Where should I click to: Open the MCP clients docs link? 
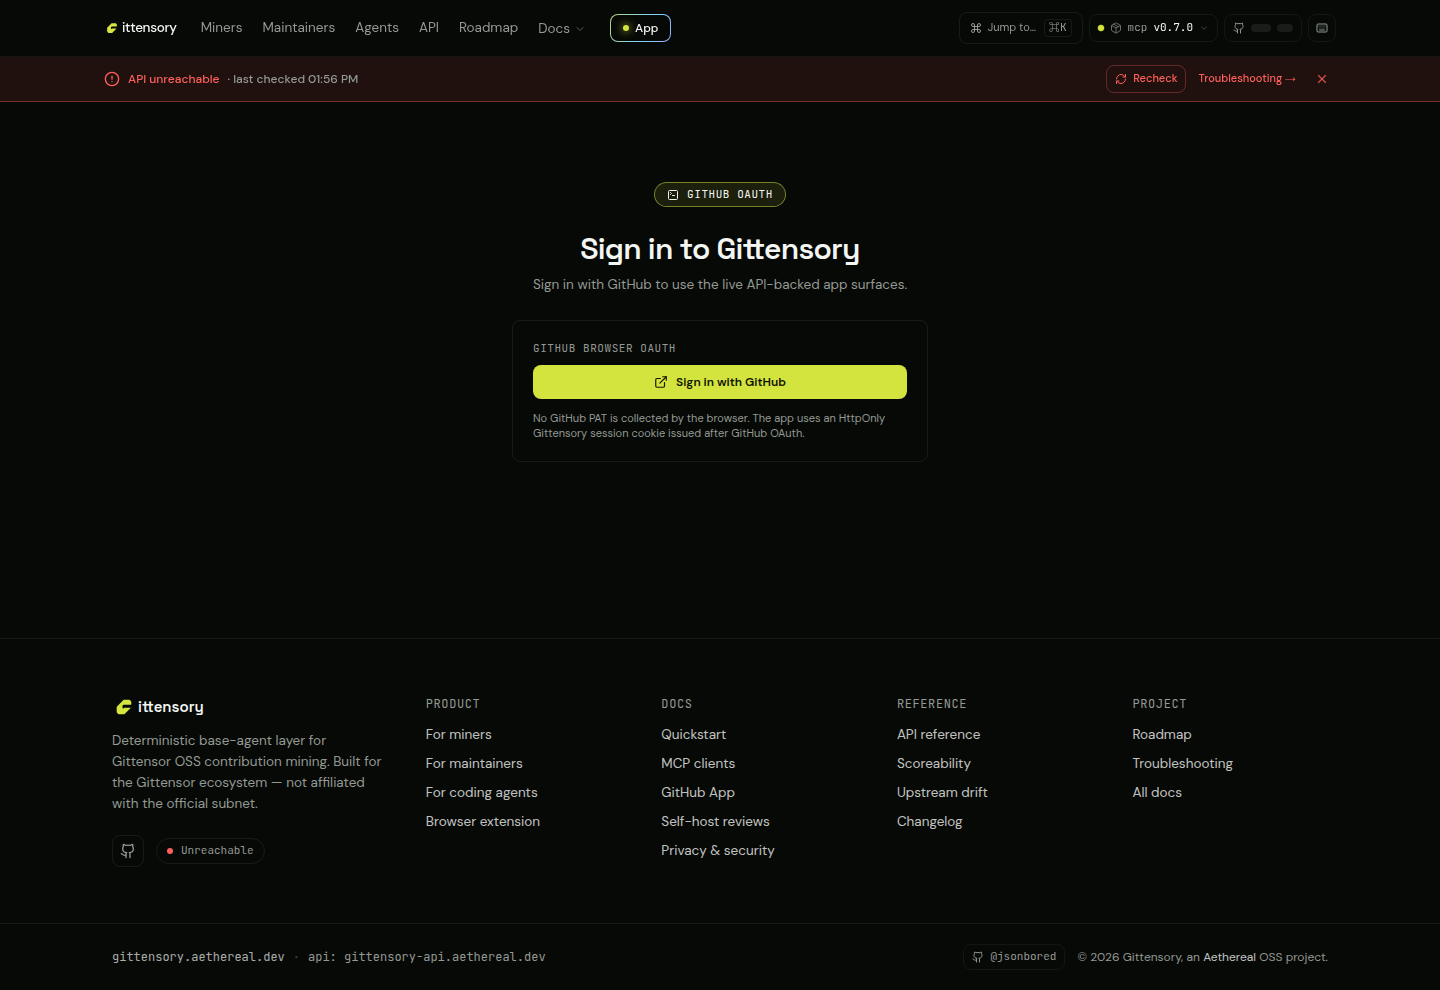tap(698, 764)
